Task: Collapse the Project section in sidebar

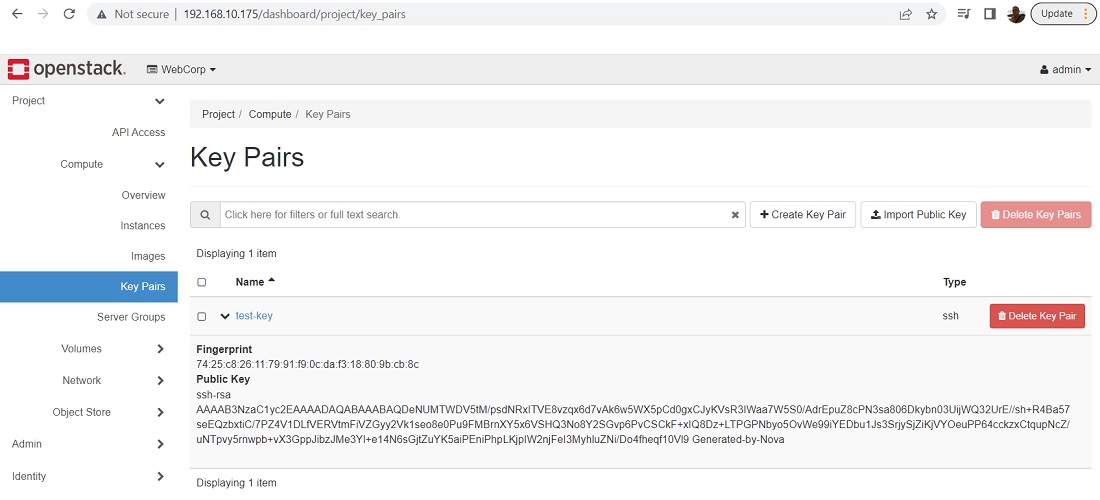Action: click(160, 101)
